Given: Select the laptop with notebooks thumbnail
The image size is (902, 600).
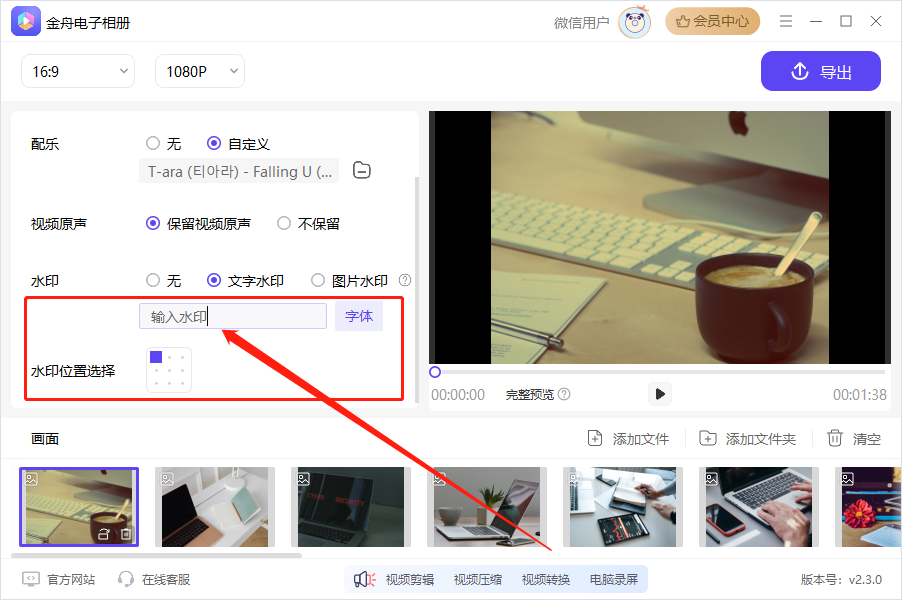Looking at the screenshot, I should (x=215, y=507).
